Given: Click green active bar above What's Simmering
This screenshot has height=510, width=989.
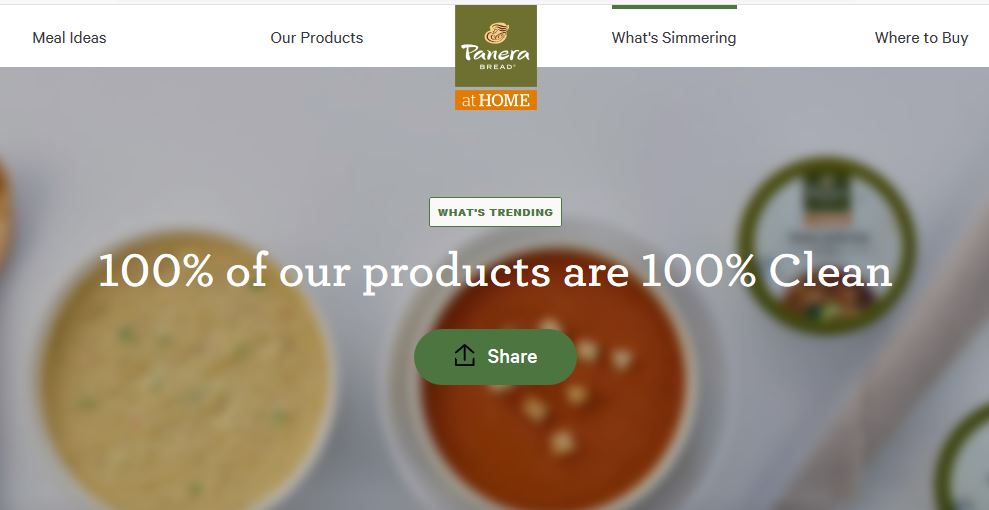Looking at the screenshot, I should 674,7.
